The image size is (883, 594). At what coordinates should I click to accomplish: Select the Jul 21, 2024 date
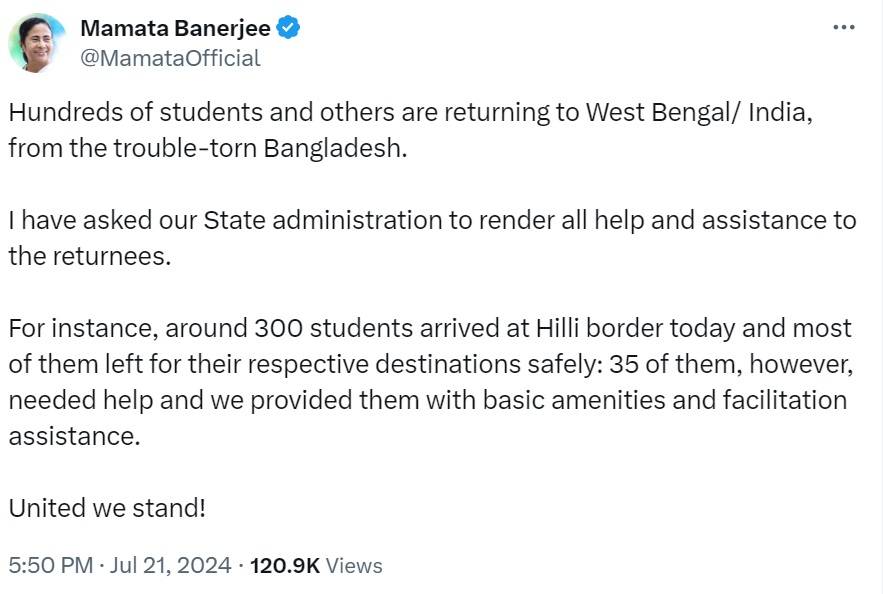tap(169, 566)
